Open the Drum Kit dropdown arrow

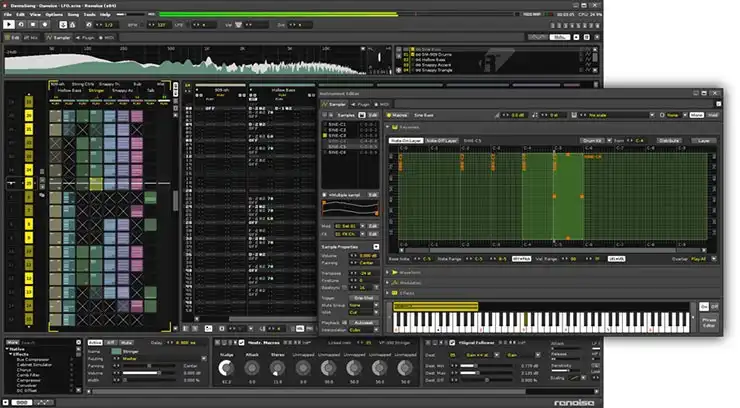pos(609,141)
